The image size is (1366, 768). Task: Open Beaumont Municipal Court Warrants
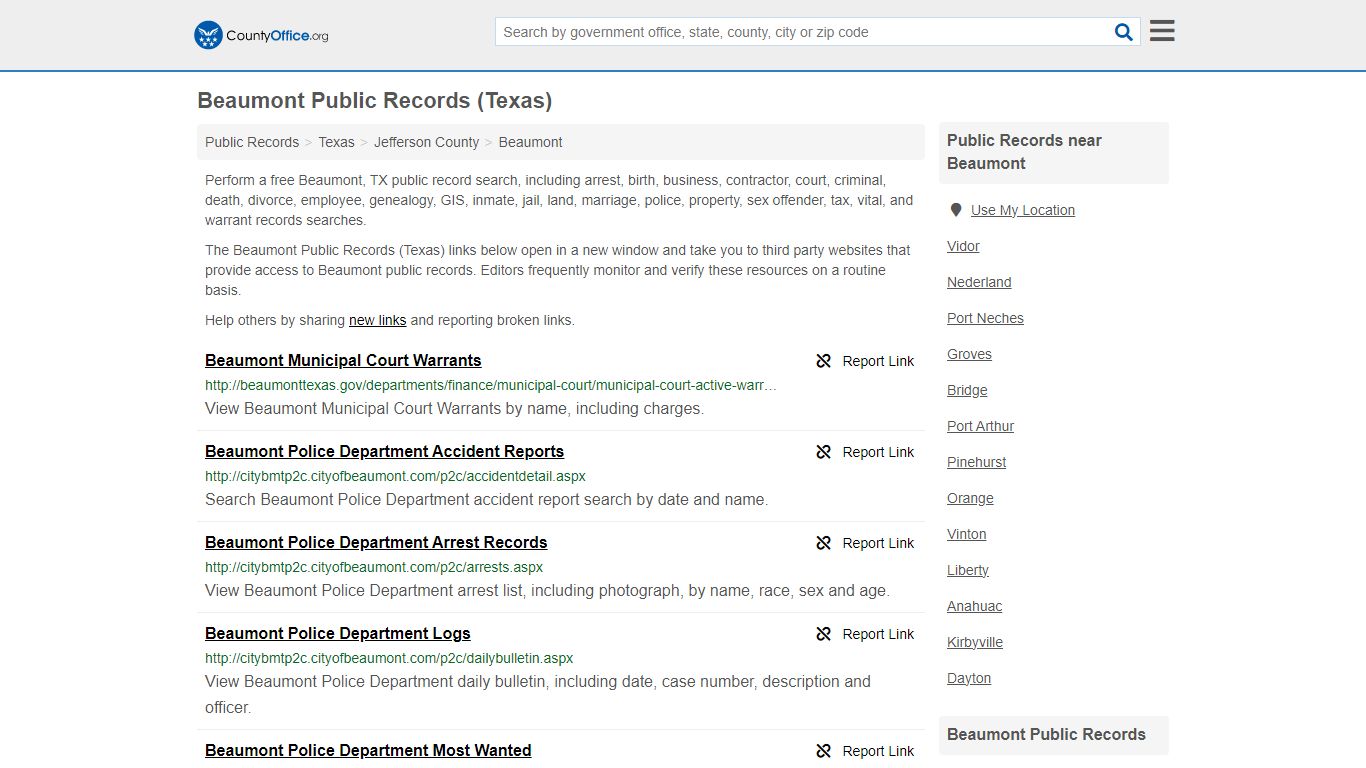343,360
